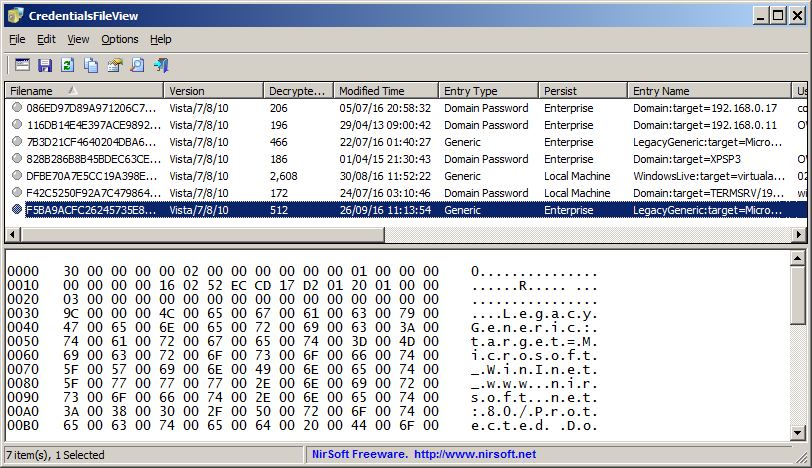The image size is (812, 468).
Task: Click the modified time 05/07/16 20:58:32
Action: [385, 108]
